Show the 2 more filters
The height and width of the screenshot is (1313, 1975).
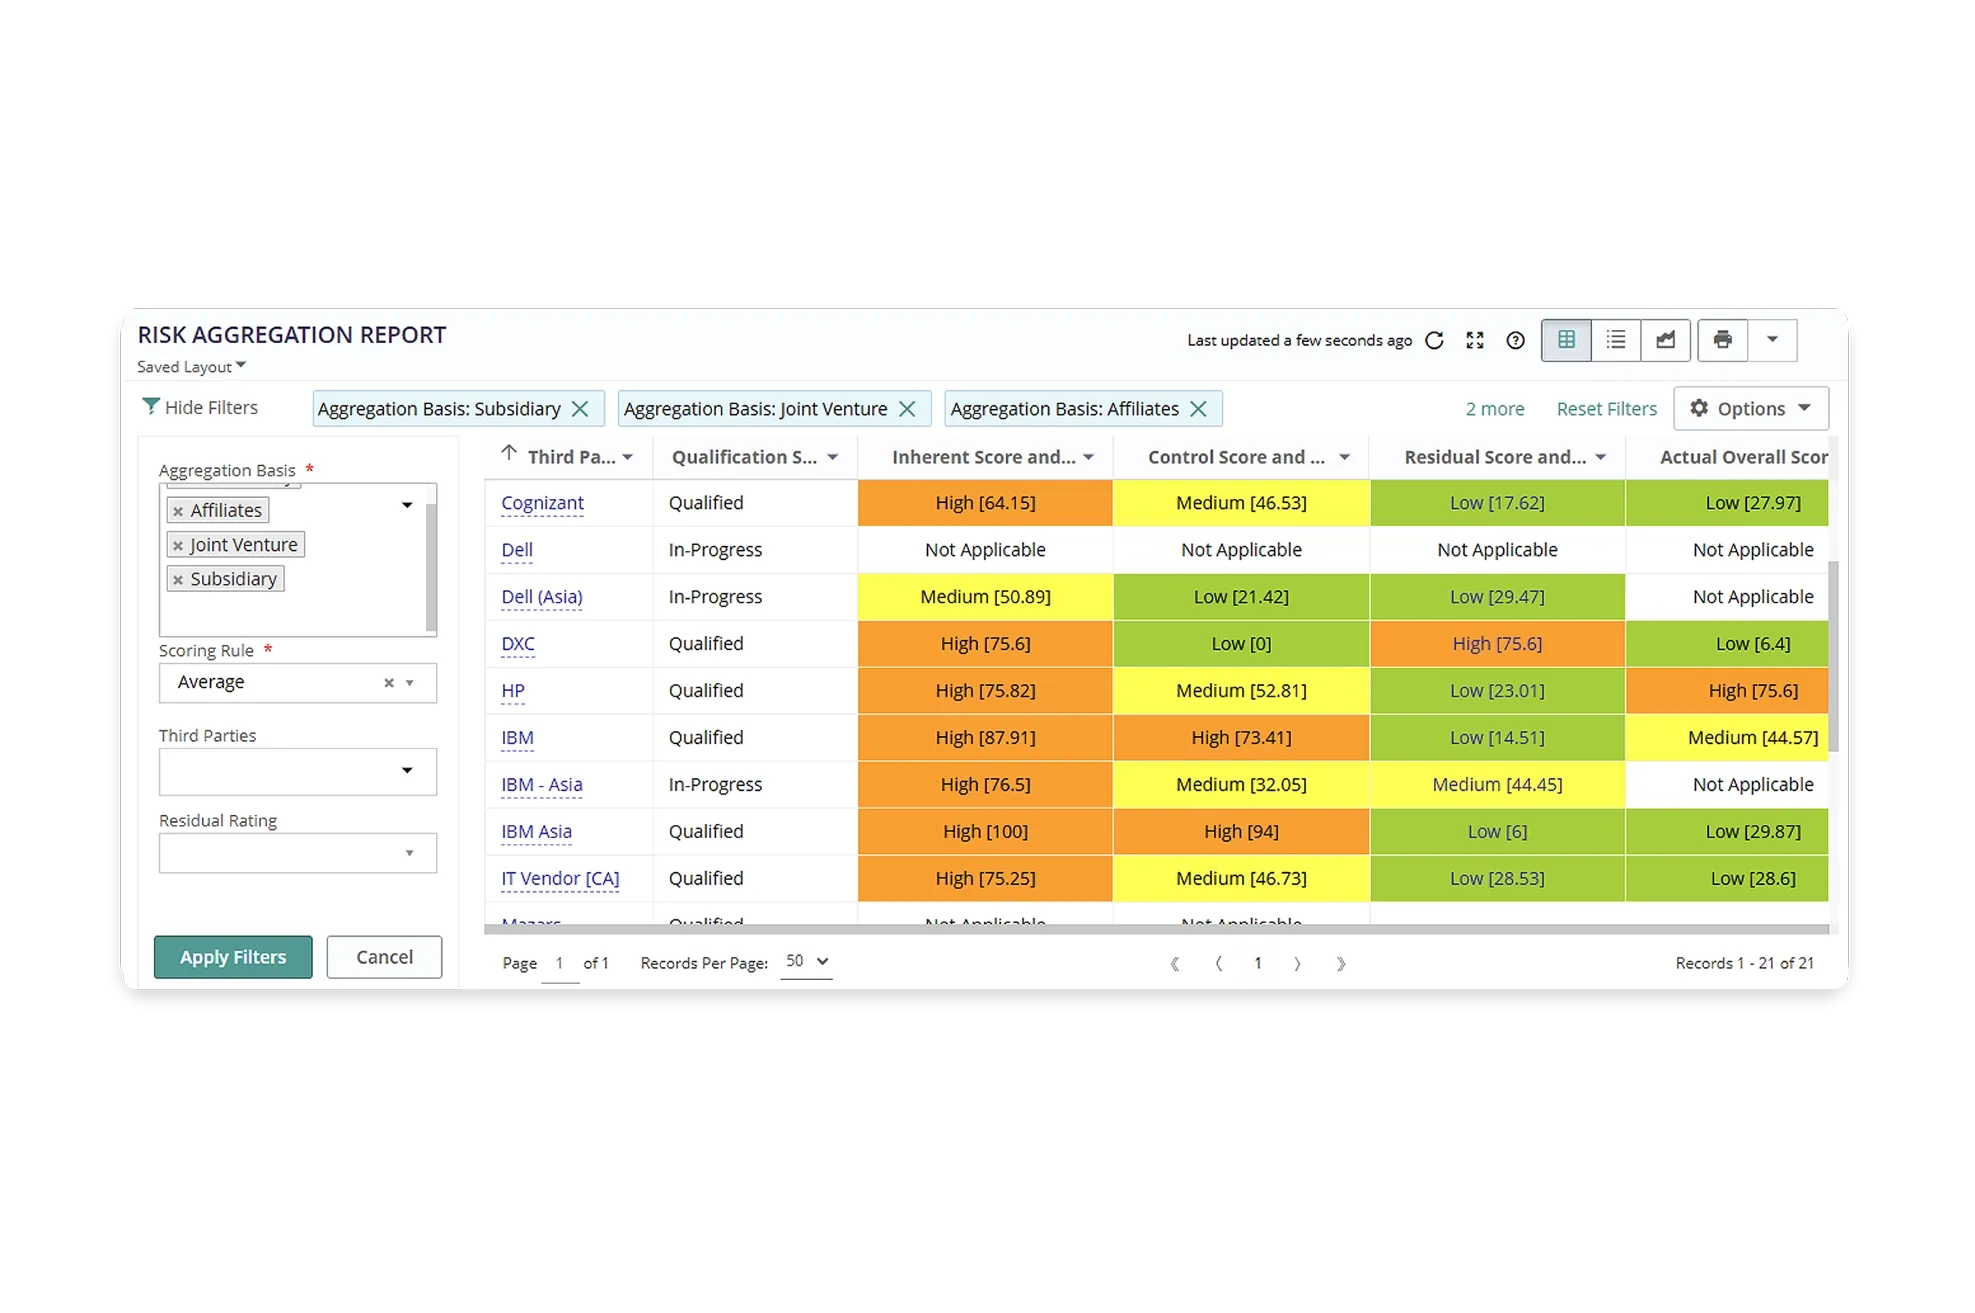tap(1495, 409)
